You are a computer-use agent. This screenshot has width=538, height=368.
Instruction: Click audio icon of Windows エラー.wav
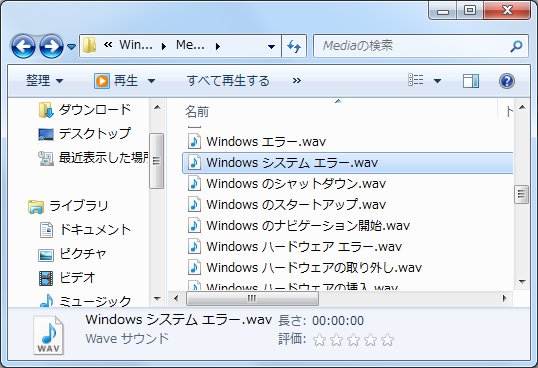pyautogui.click(x=194, y=142)
